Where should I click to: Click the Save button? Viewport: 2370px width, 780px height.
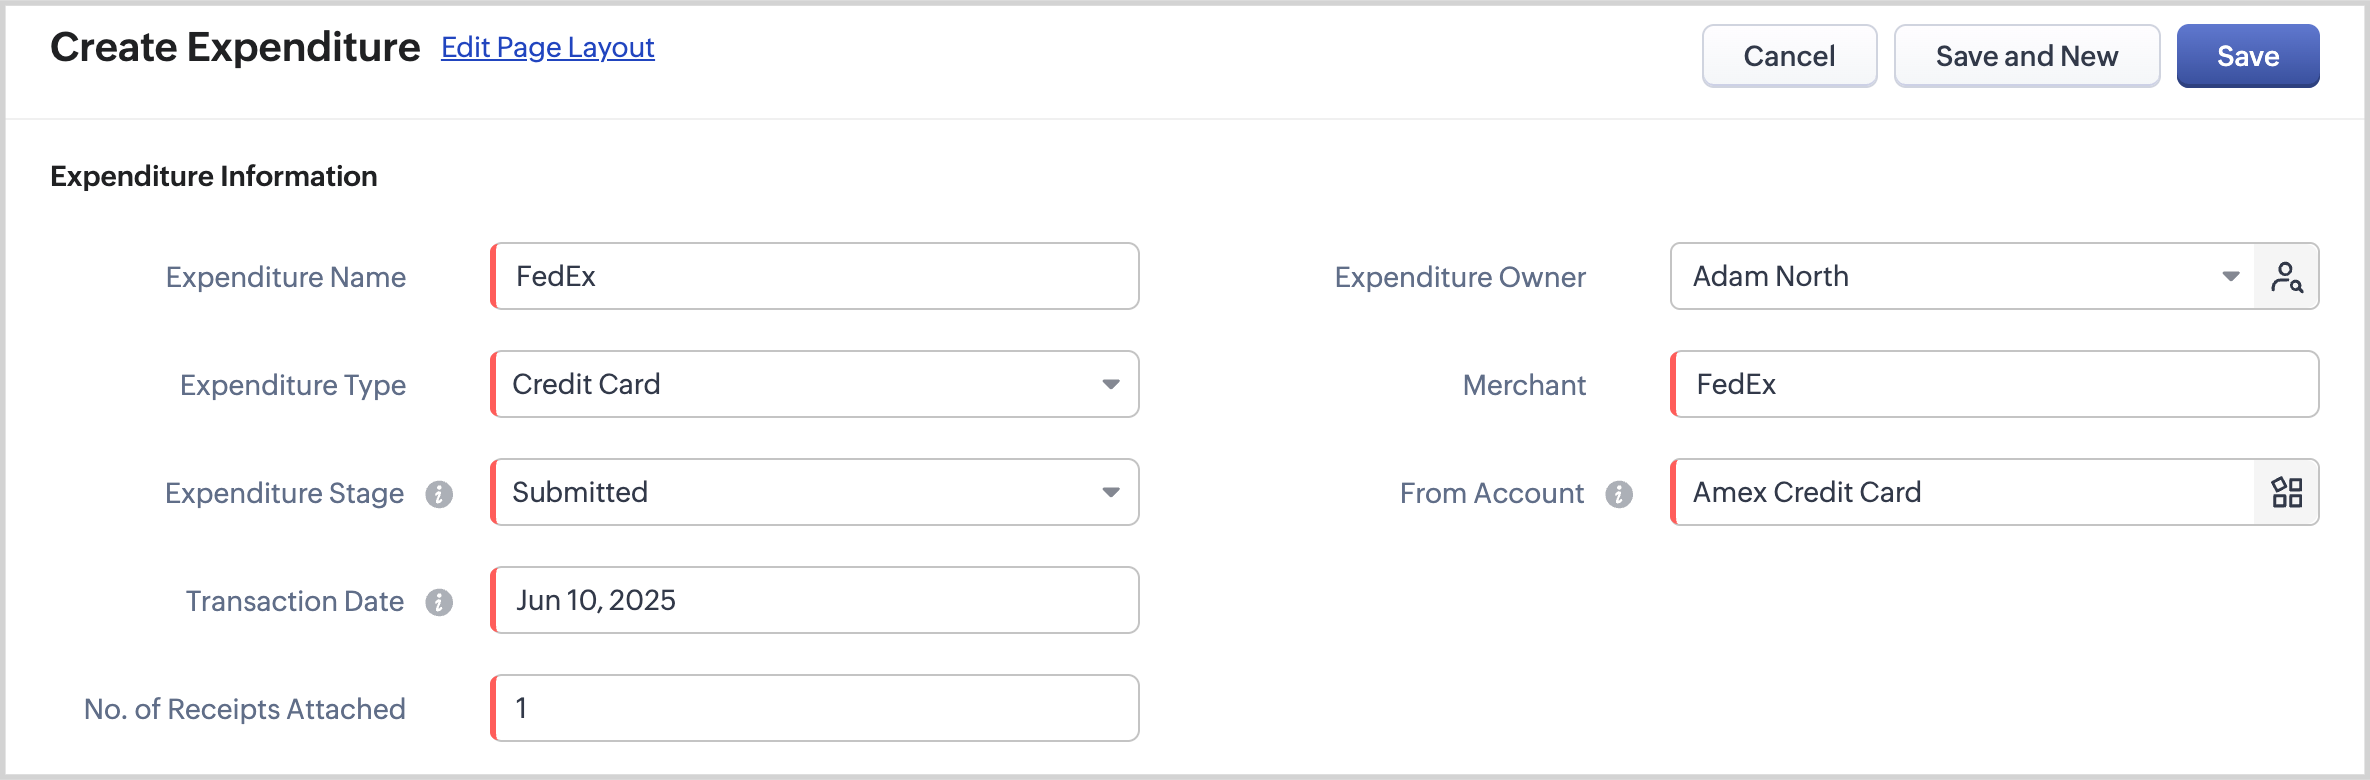(x=2247, y=56)
